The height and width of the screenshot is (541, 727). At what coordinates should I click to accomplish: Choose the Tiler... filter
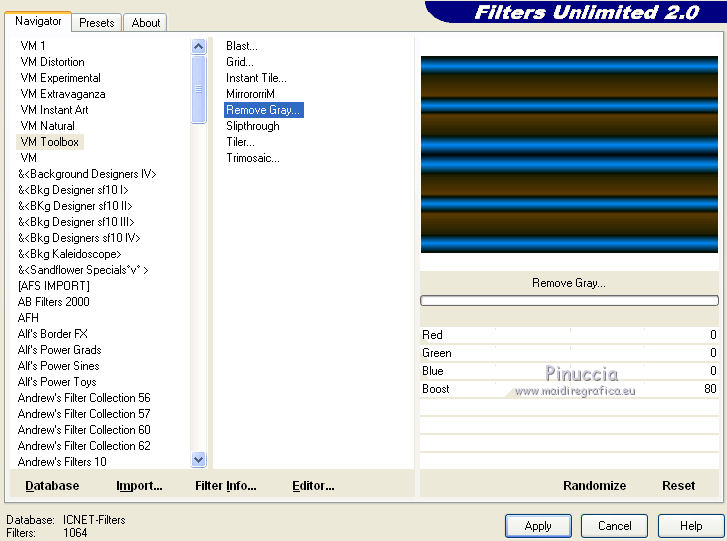240,142
